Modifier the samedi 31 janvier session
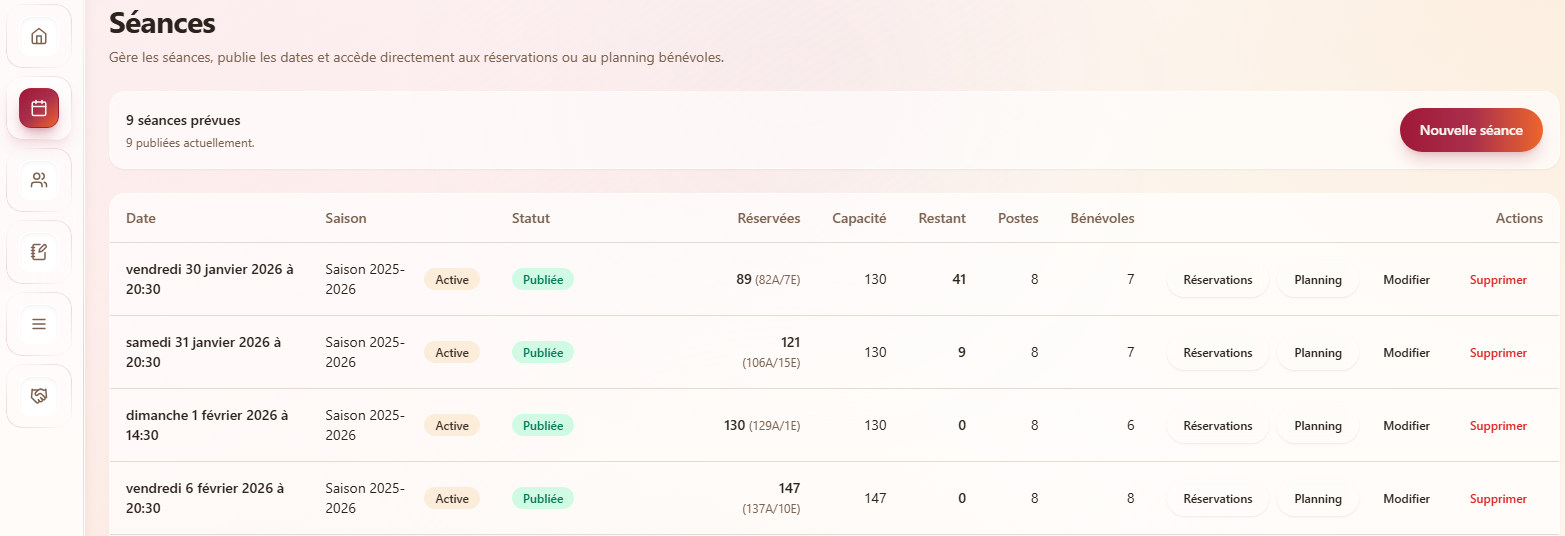 (1406, 353)
